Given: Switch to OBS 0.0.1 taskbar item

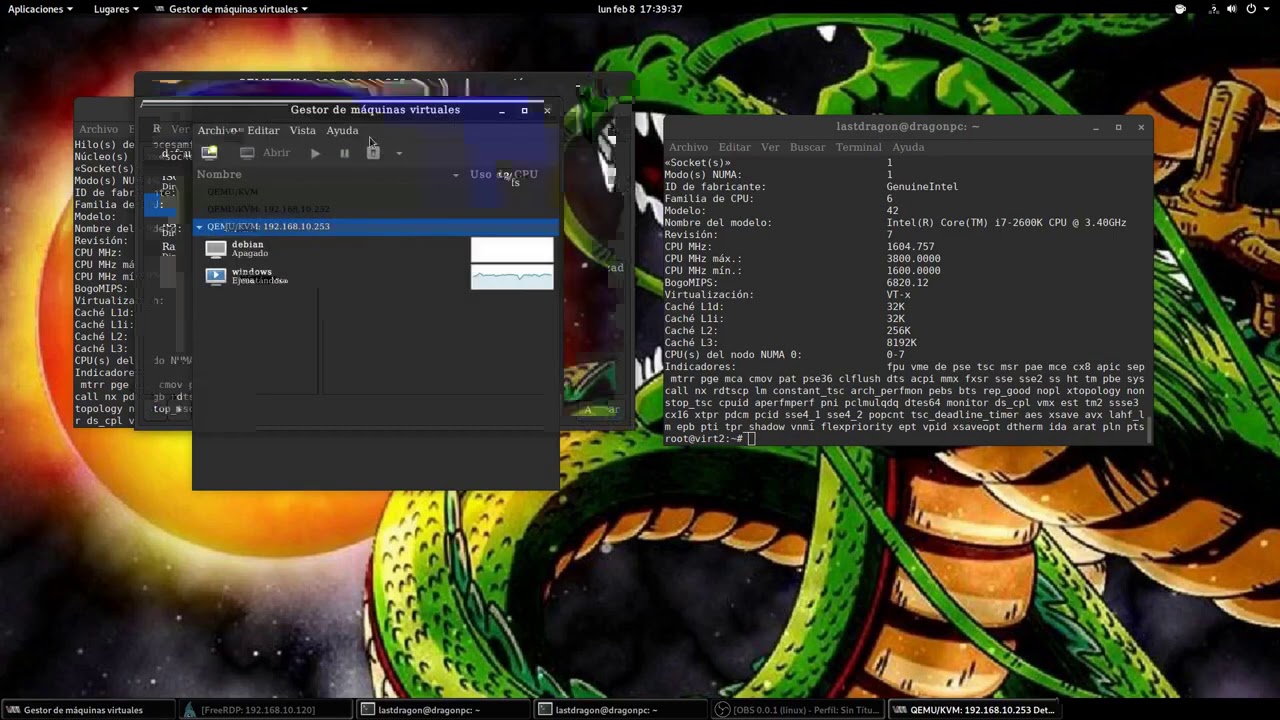Looking at the screenshot, I should (x=797, y=710).
